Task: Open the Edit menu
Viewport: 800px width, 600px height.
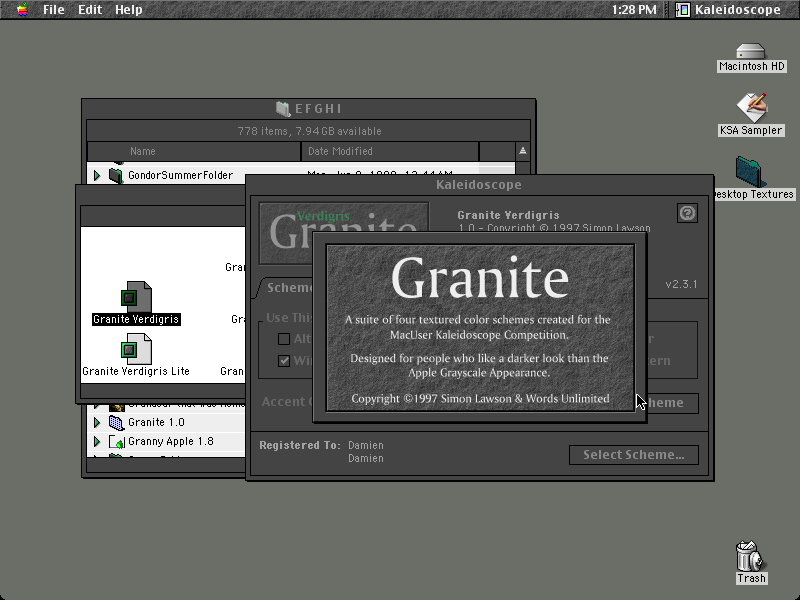Action: [90, 9]
